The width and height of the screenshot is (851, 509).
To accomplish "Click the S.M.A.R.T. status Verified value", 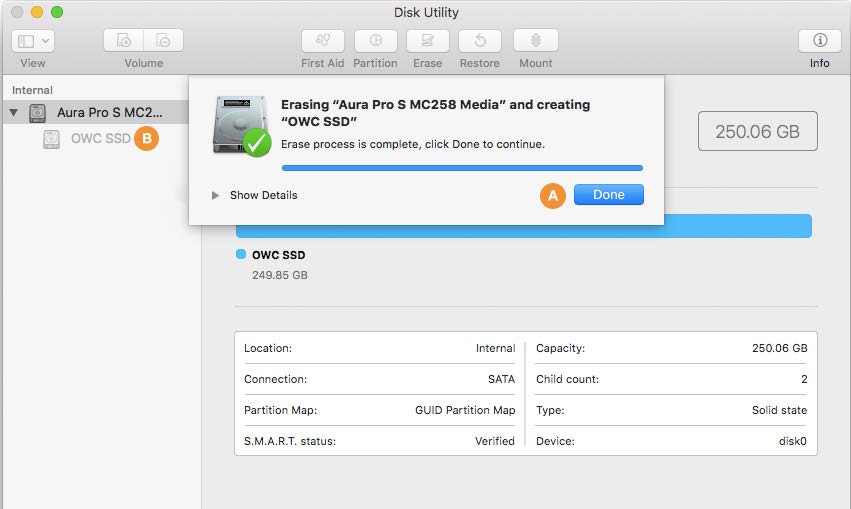I will 495,441.
